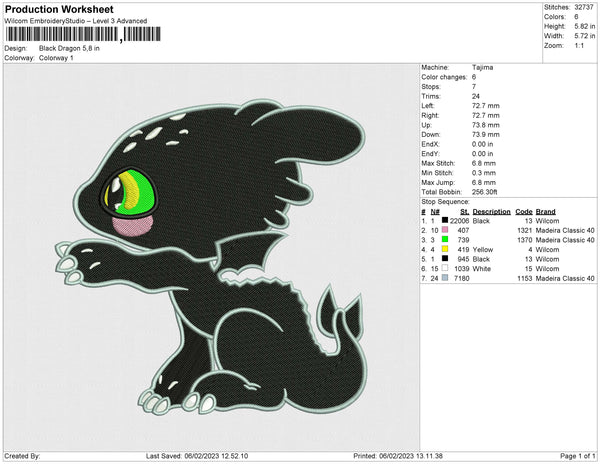Click code 1370 in stop 3
Image resolution: width=600 pixels, height=464 pixels.
click(x=525, y=240)
